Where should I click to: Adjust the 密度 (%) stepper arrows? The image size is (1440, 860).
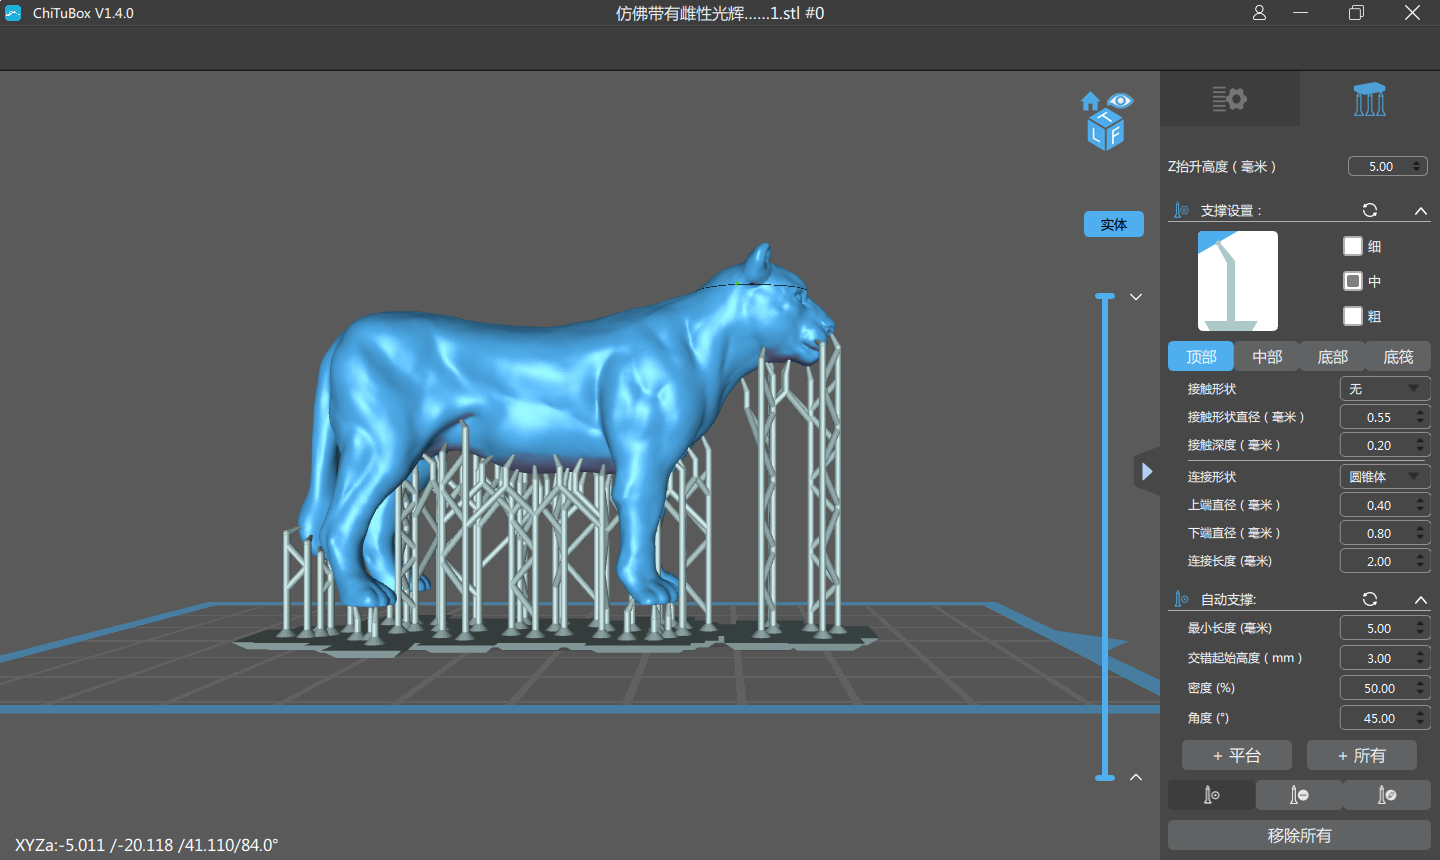1421,688
